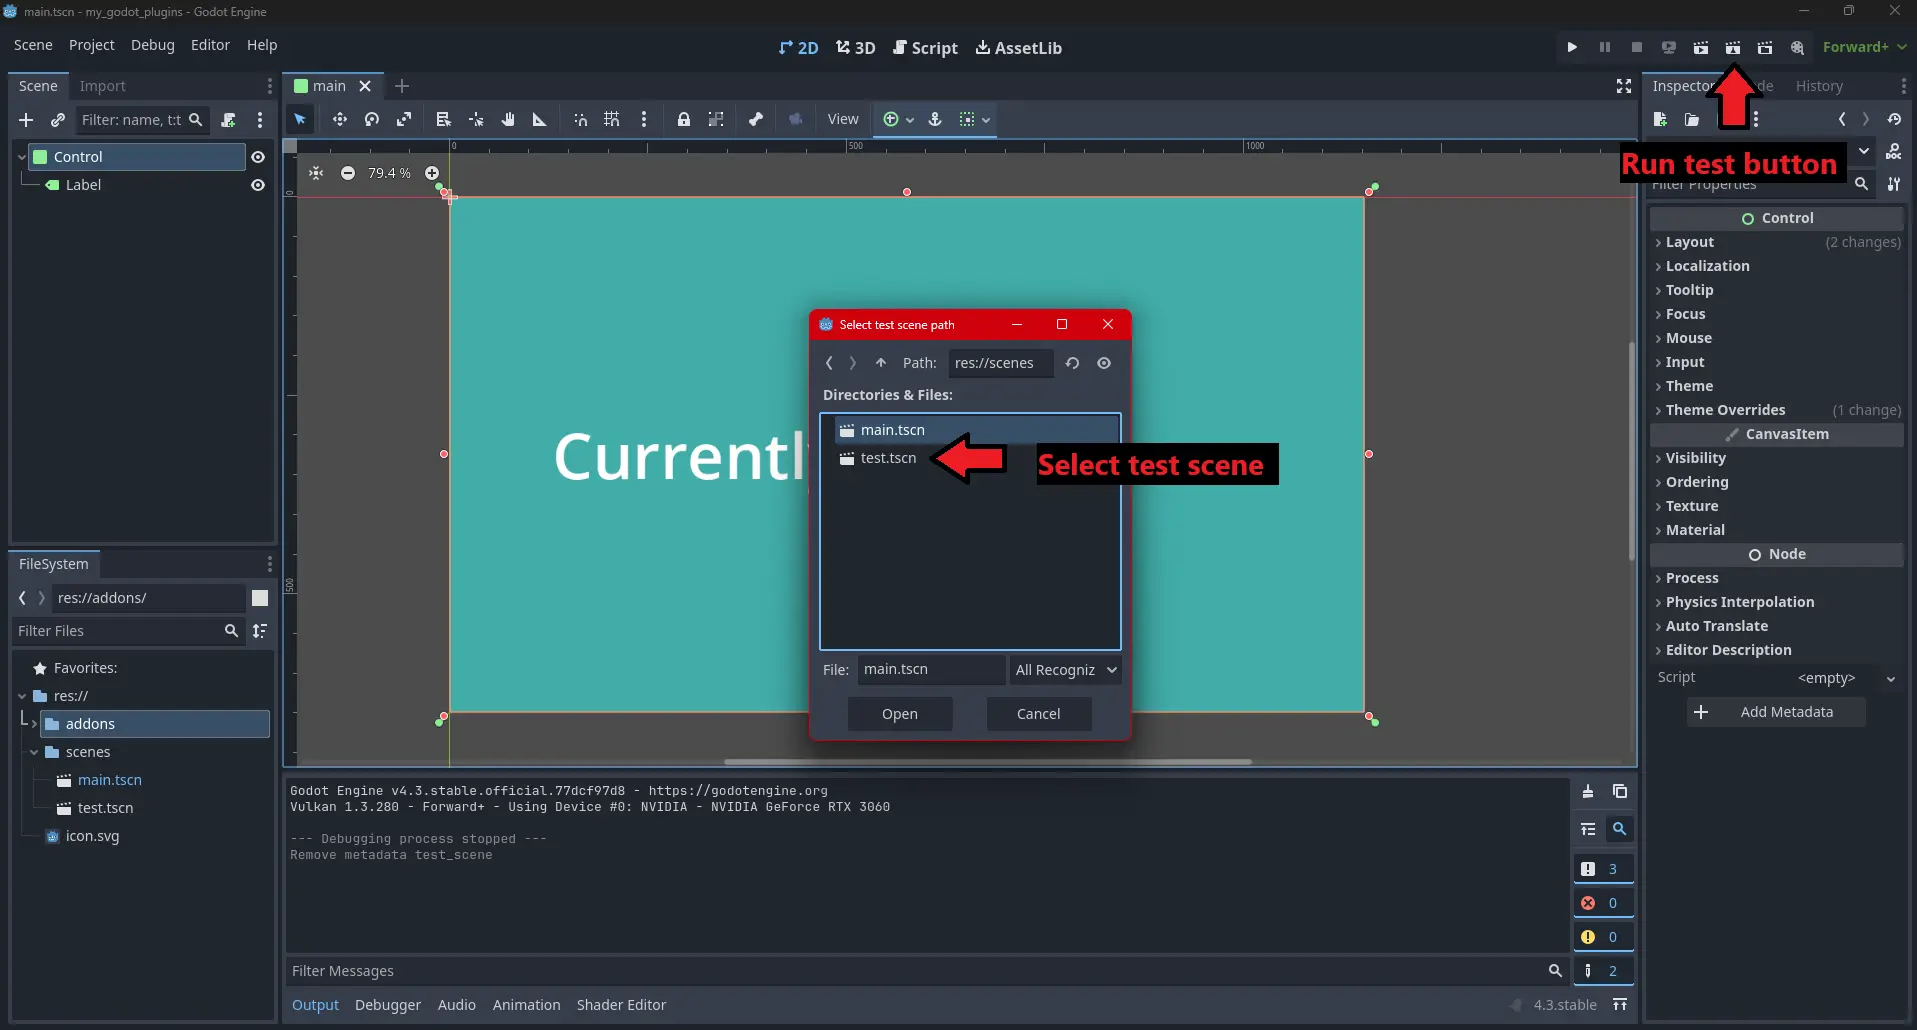
Task: Switch to the Import dock tab
Action: pos(102,86)
